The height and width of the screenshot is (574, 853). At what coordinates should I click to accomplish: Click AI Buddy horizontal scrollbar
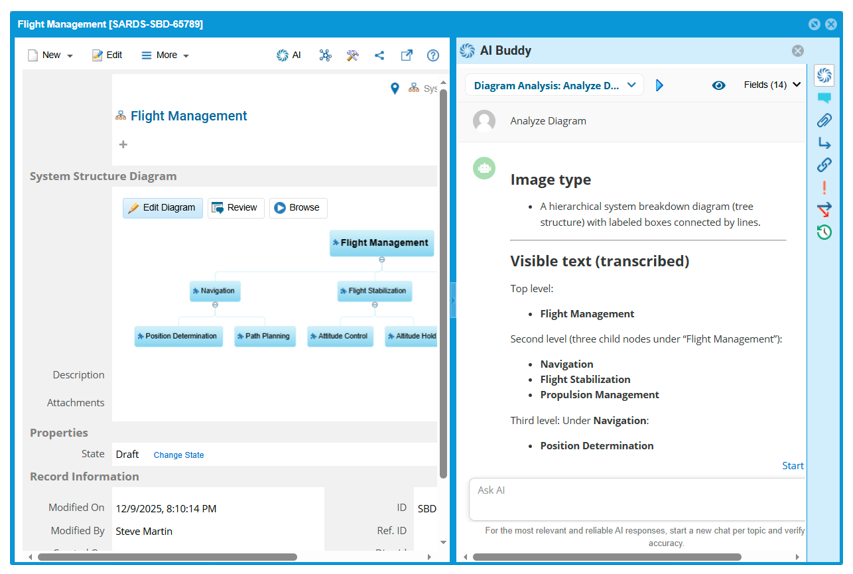607,557
